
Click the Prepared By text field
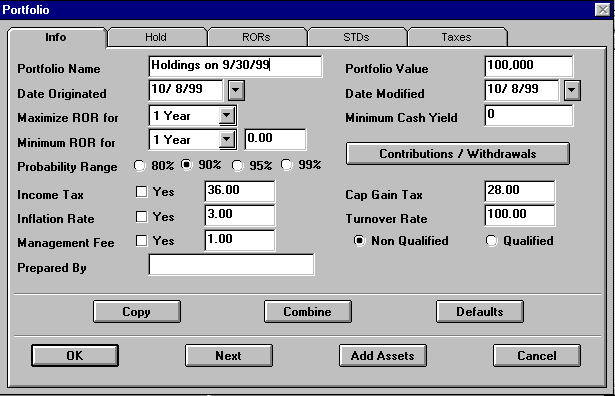pyautogui.click(x=231, y=264)
